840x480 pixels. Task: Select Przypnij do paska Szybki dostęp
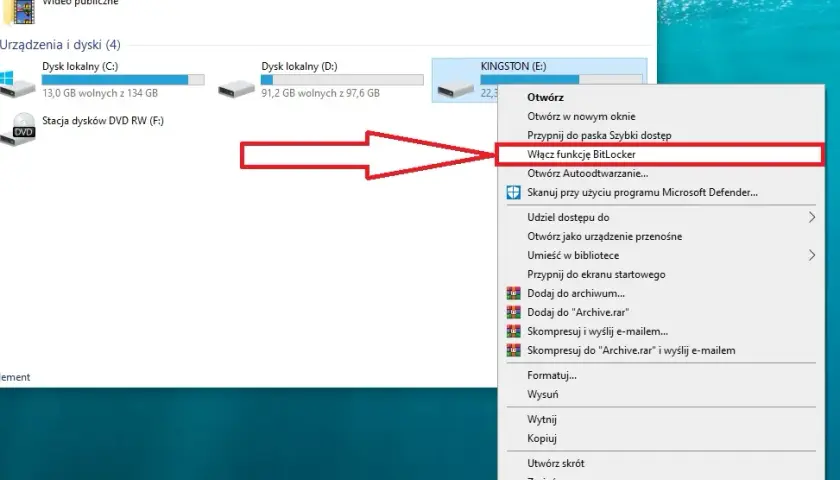pos(599,136)
